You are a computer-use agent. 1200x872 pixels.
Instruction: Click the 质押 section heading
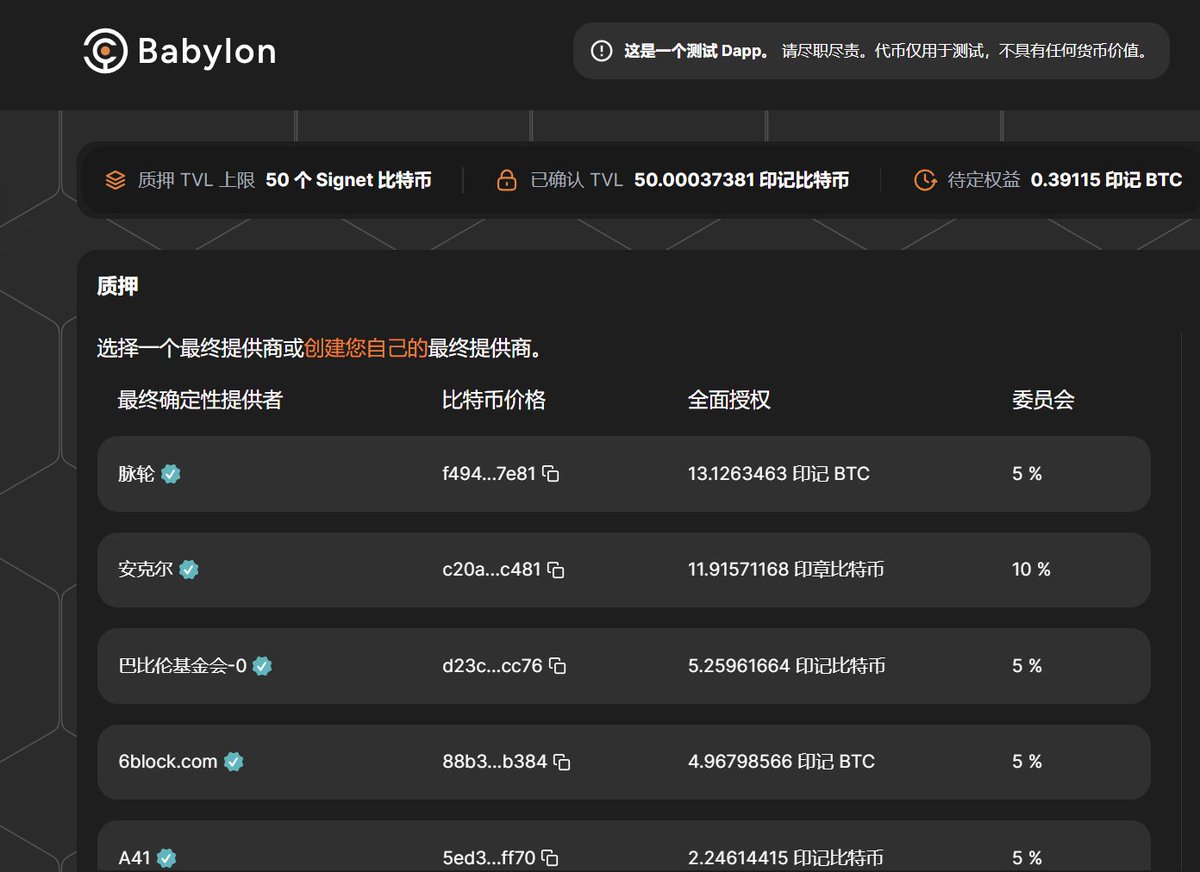pyautogui.click(x=117, y=287)
